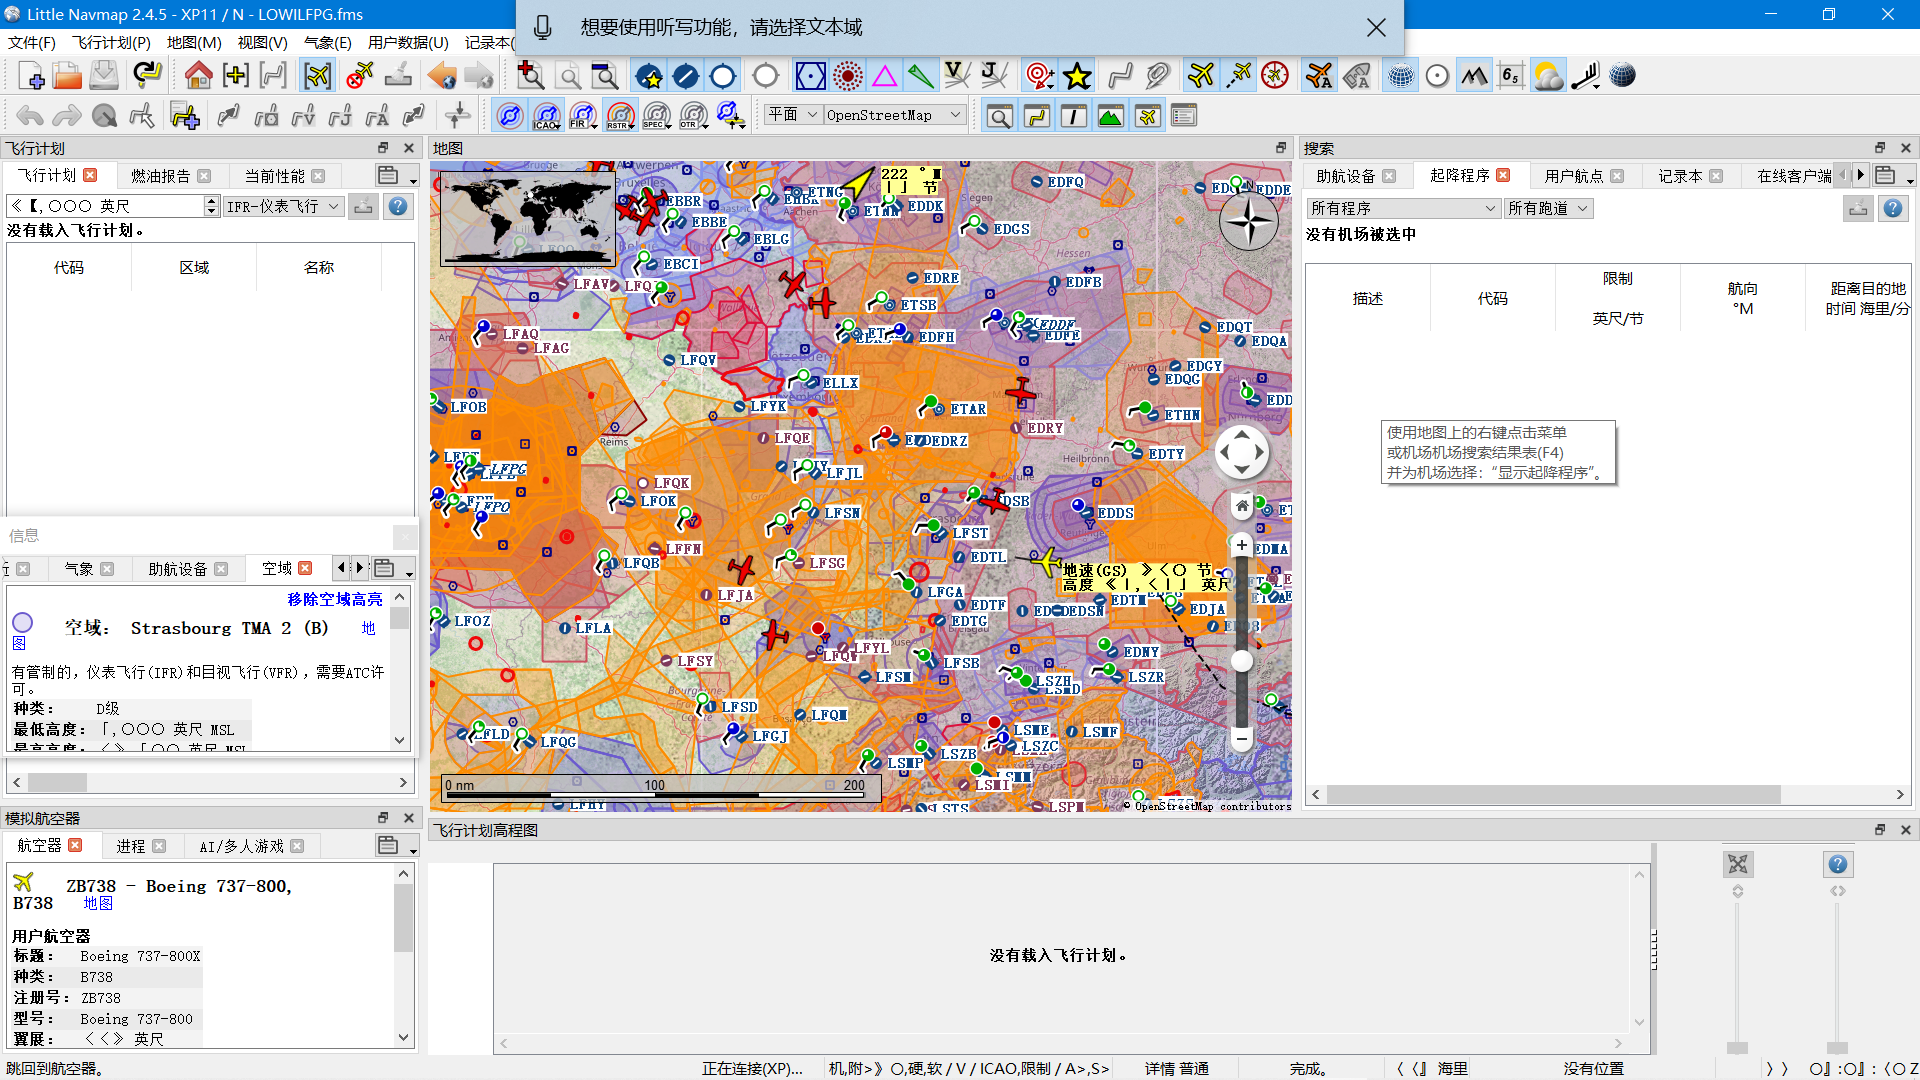Open FIR airspaces dropdown button
The width and height of the screenshot is (1920, 1080).
point(583,116)
